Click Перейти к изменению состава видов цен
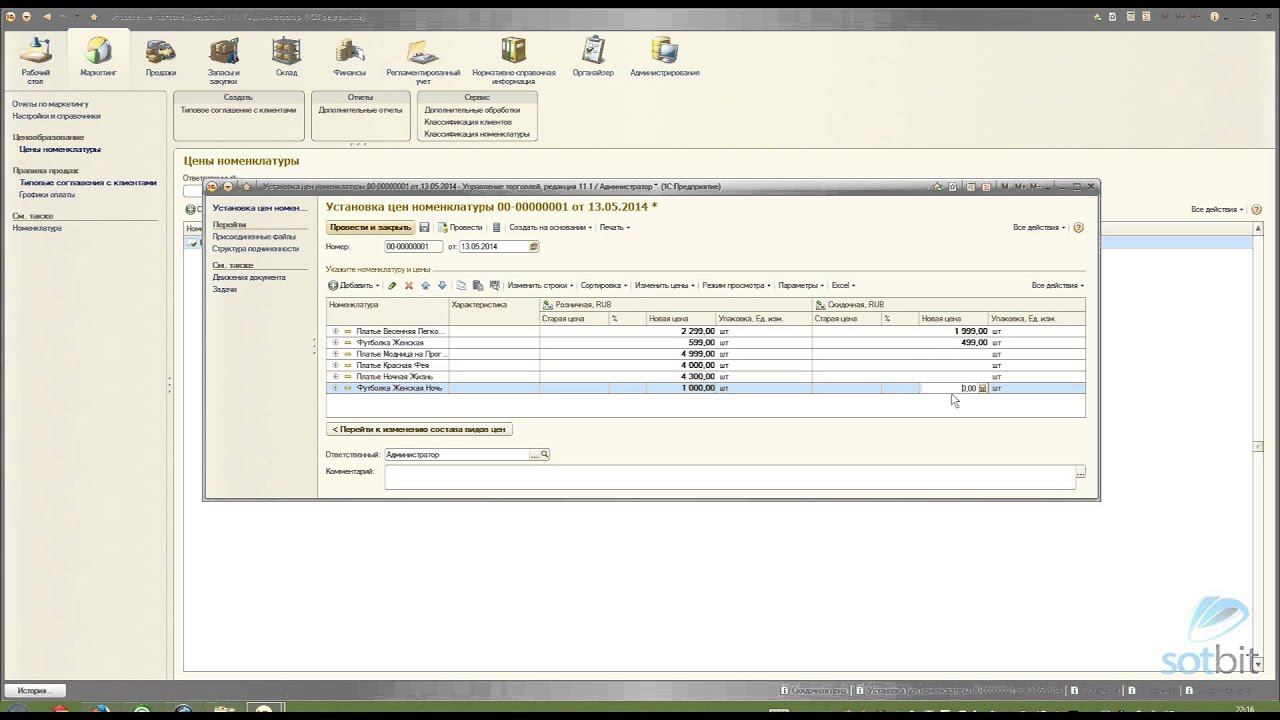 click(420, 429)
